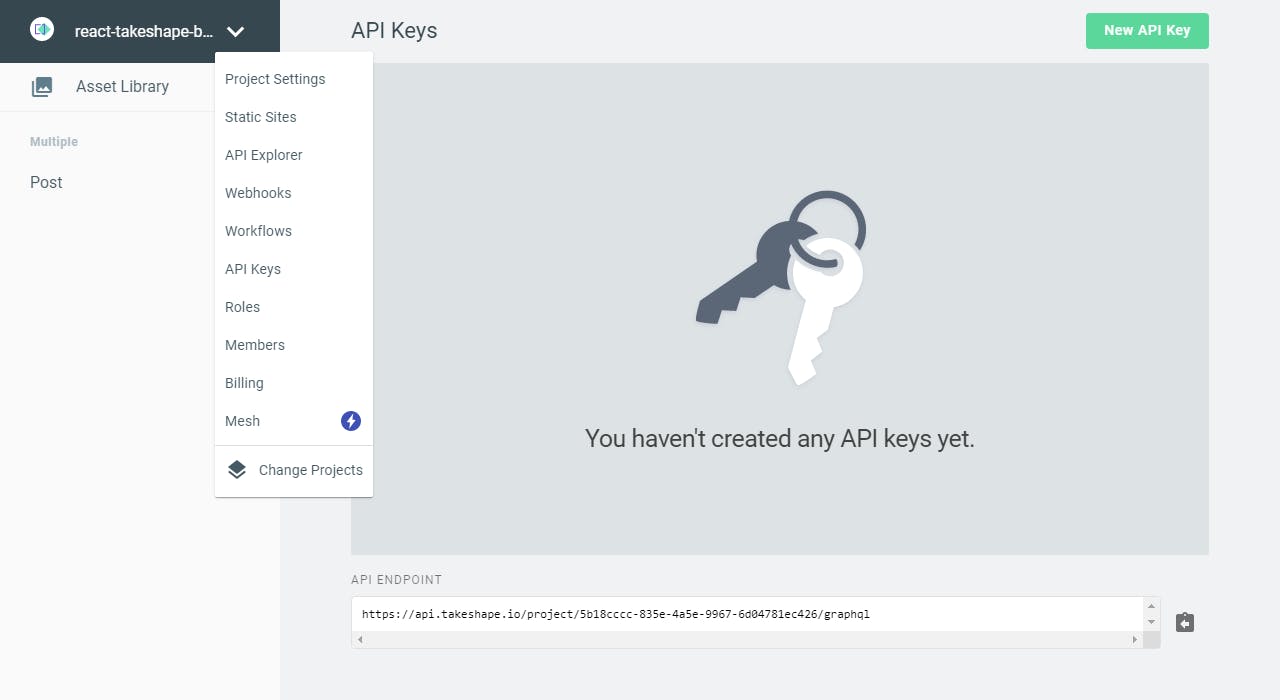Expand the project dropdown chevron
The image size is (1280, 700).
[x=235, y=31]
